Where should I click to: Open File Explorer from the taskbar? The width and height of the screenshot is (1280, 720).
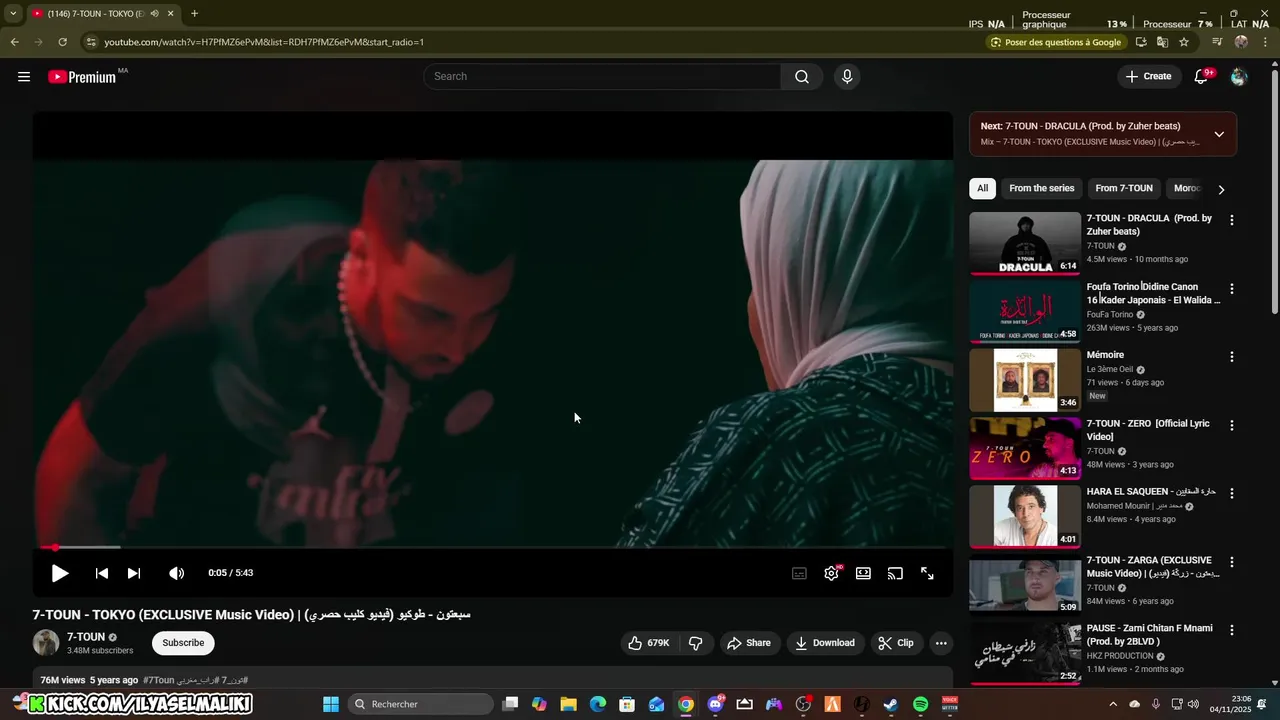[568, 704]
